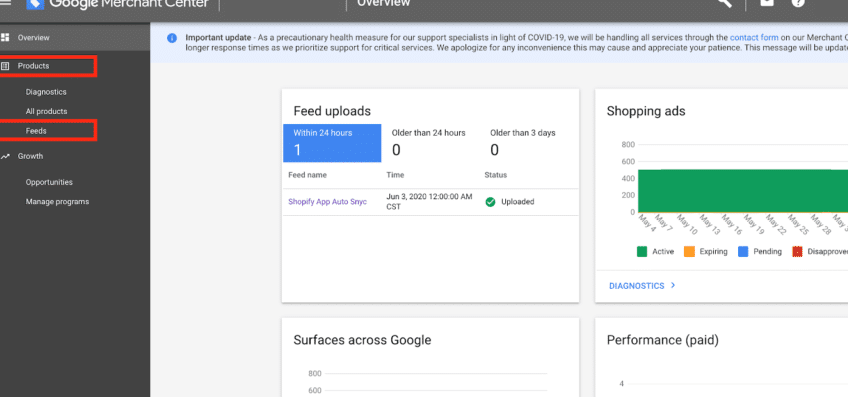
Task: Open the mail notifications icon
Action: 767,2
